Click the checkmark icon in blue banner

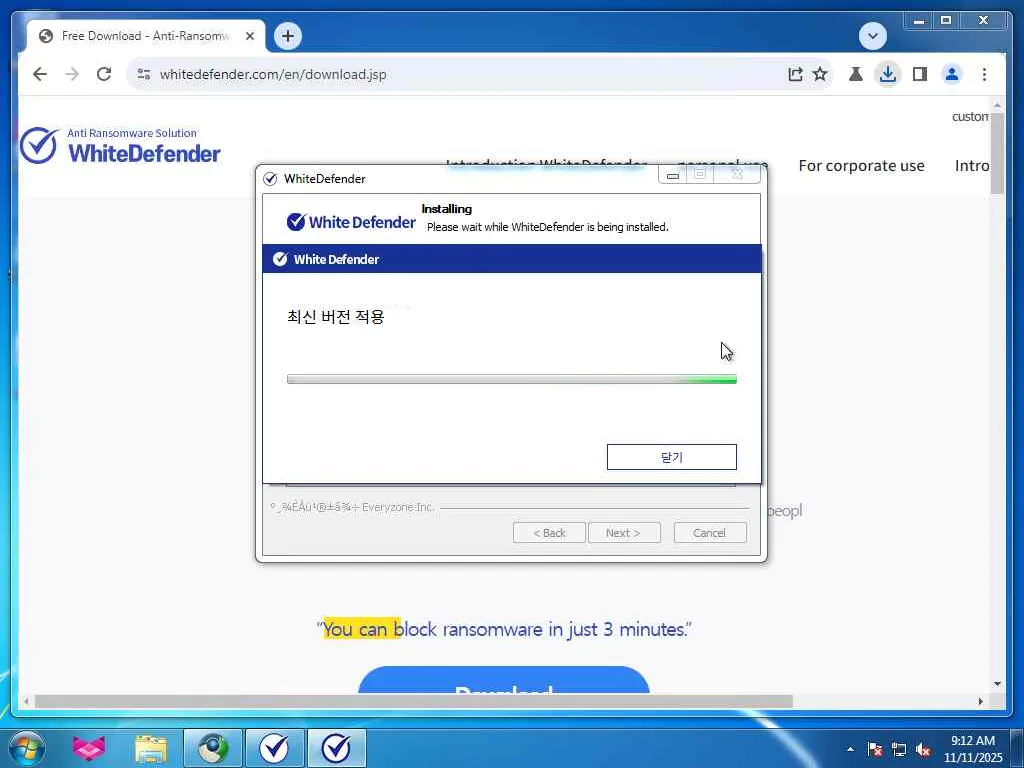[x=280, y=259]
